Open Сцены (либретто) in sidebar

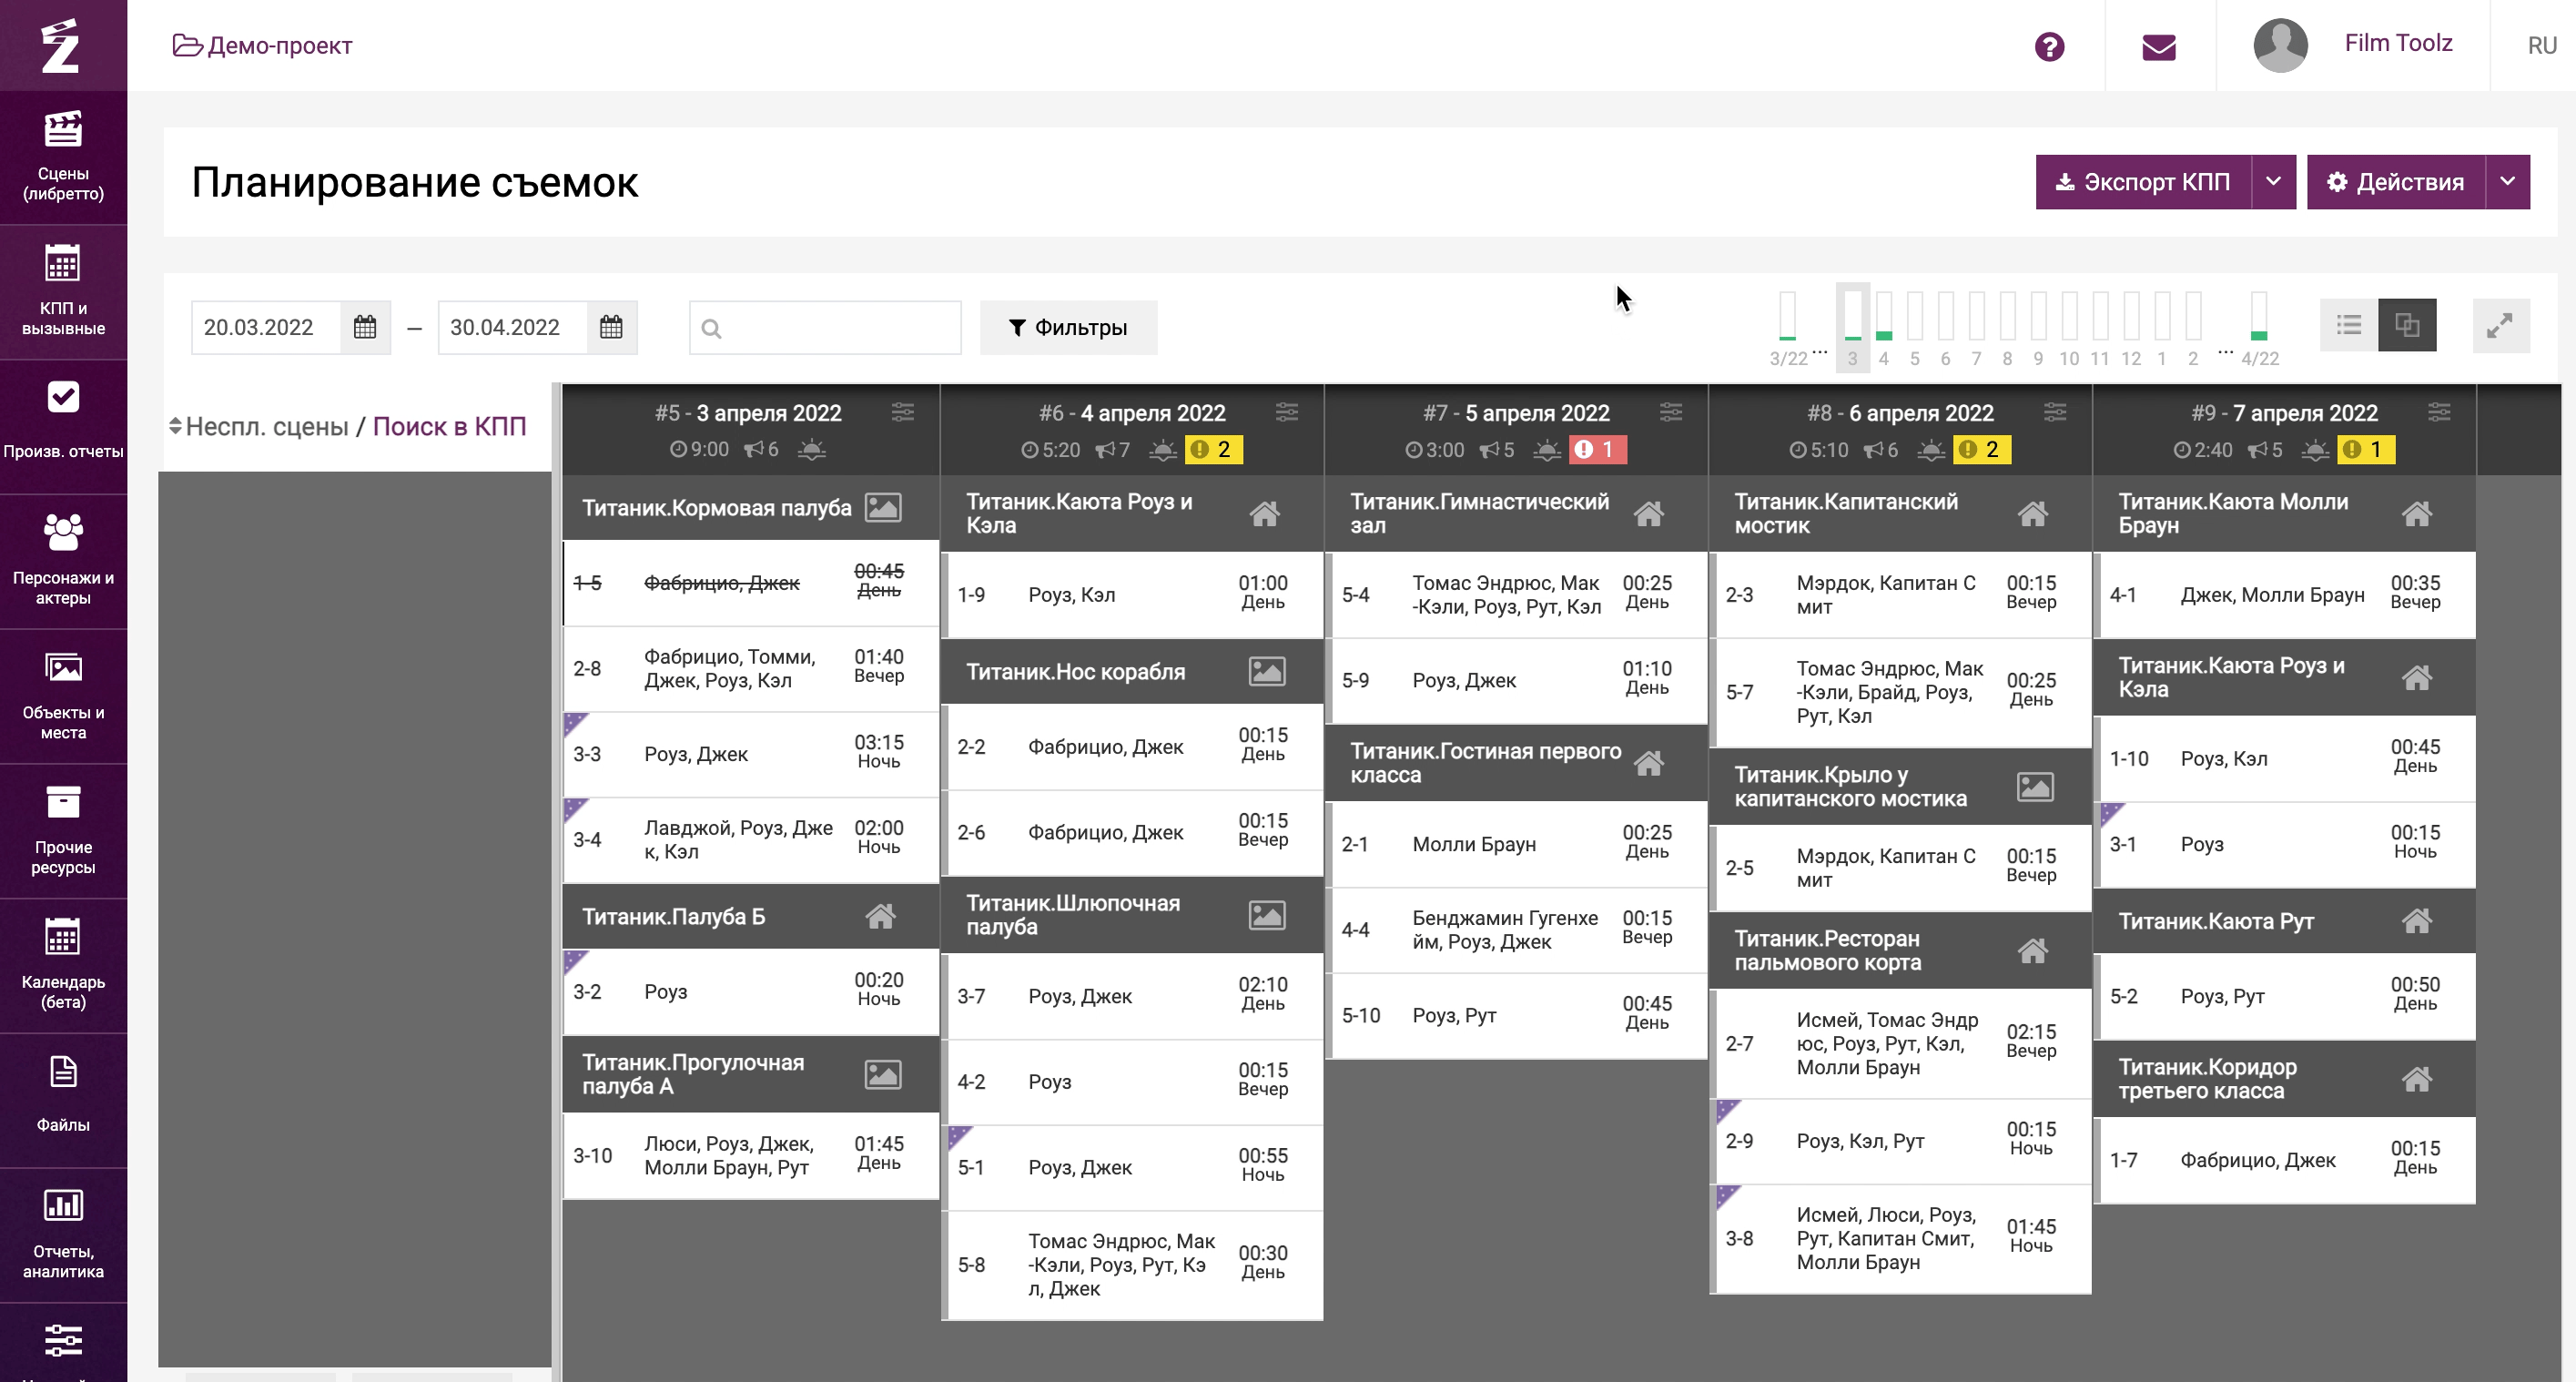click(x=63, y=157)
